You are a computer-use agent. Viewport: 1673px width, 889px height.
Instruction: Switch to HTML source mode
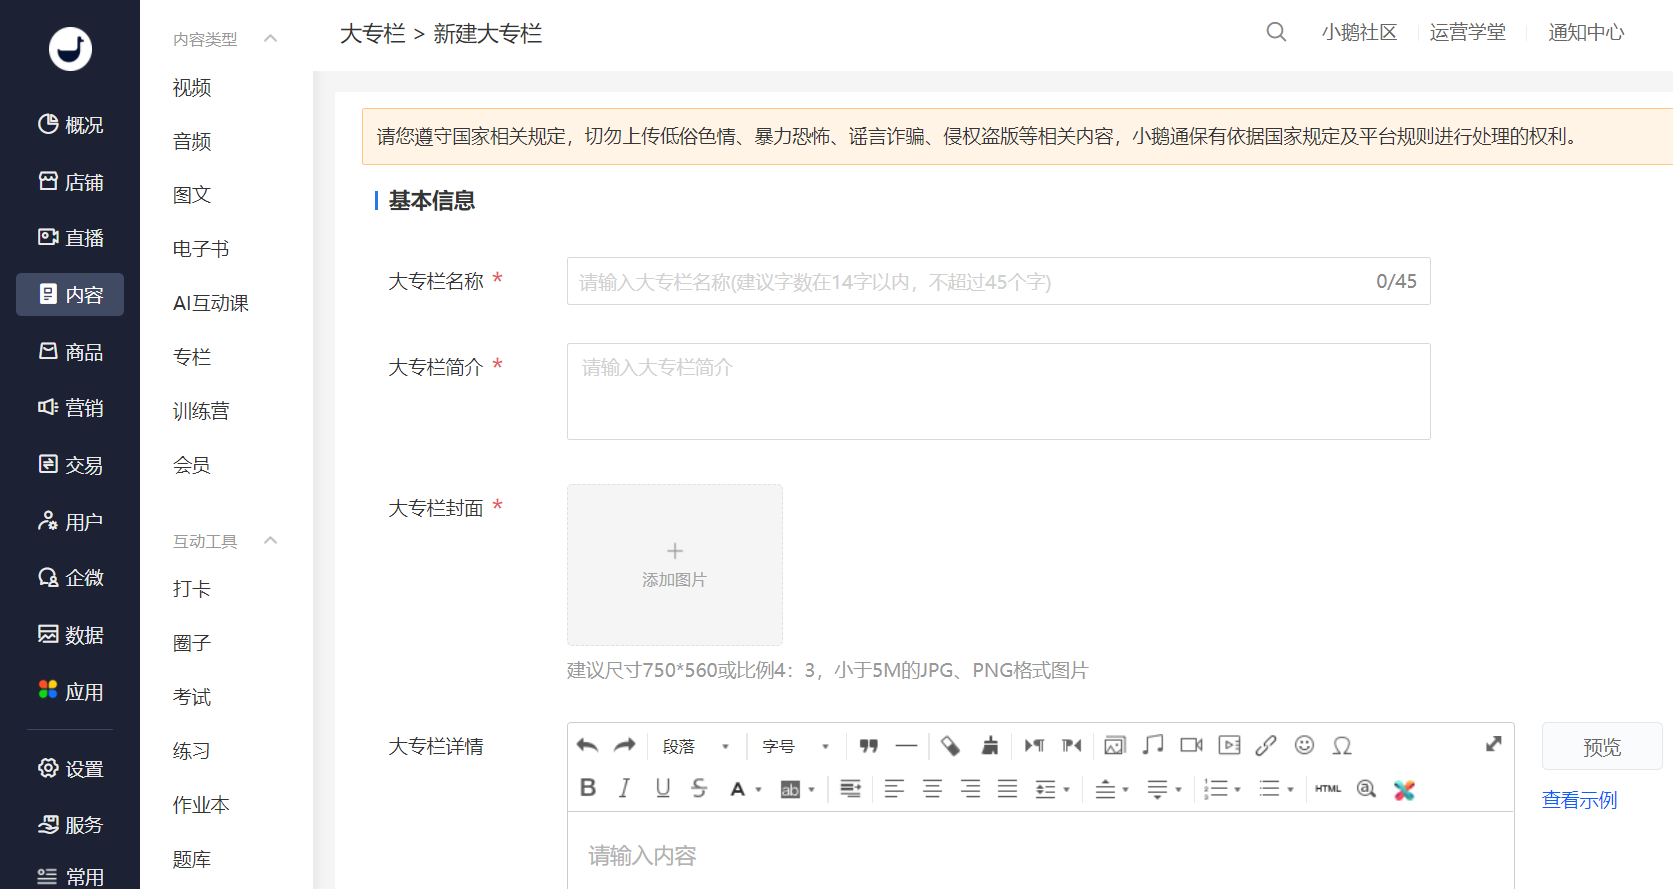point(1328,789)
